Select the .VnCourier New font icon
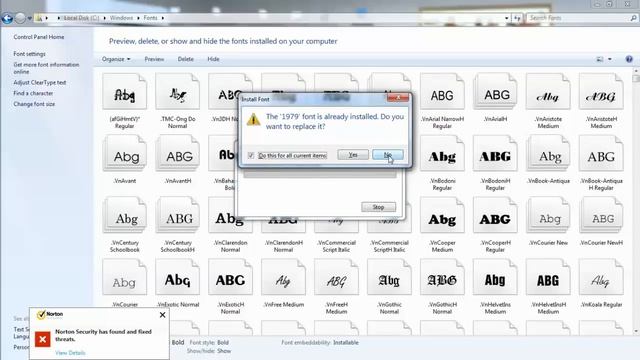Viewport: 640px width, 360px height. pos(548,216)
